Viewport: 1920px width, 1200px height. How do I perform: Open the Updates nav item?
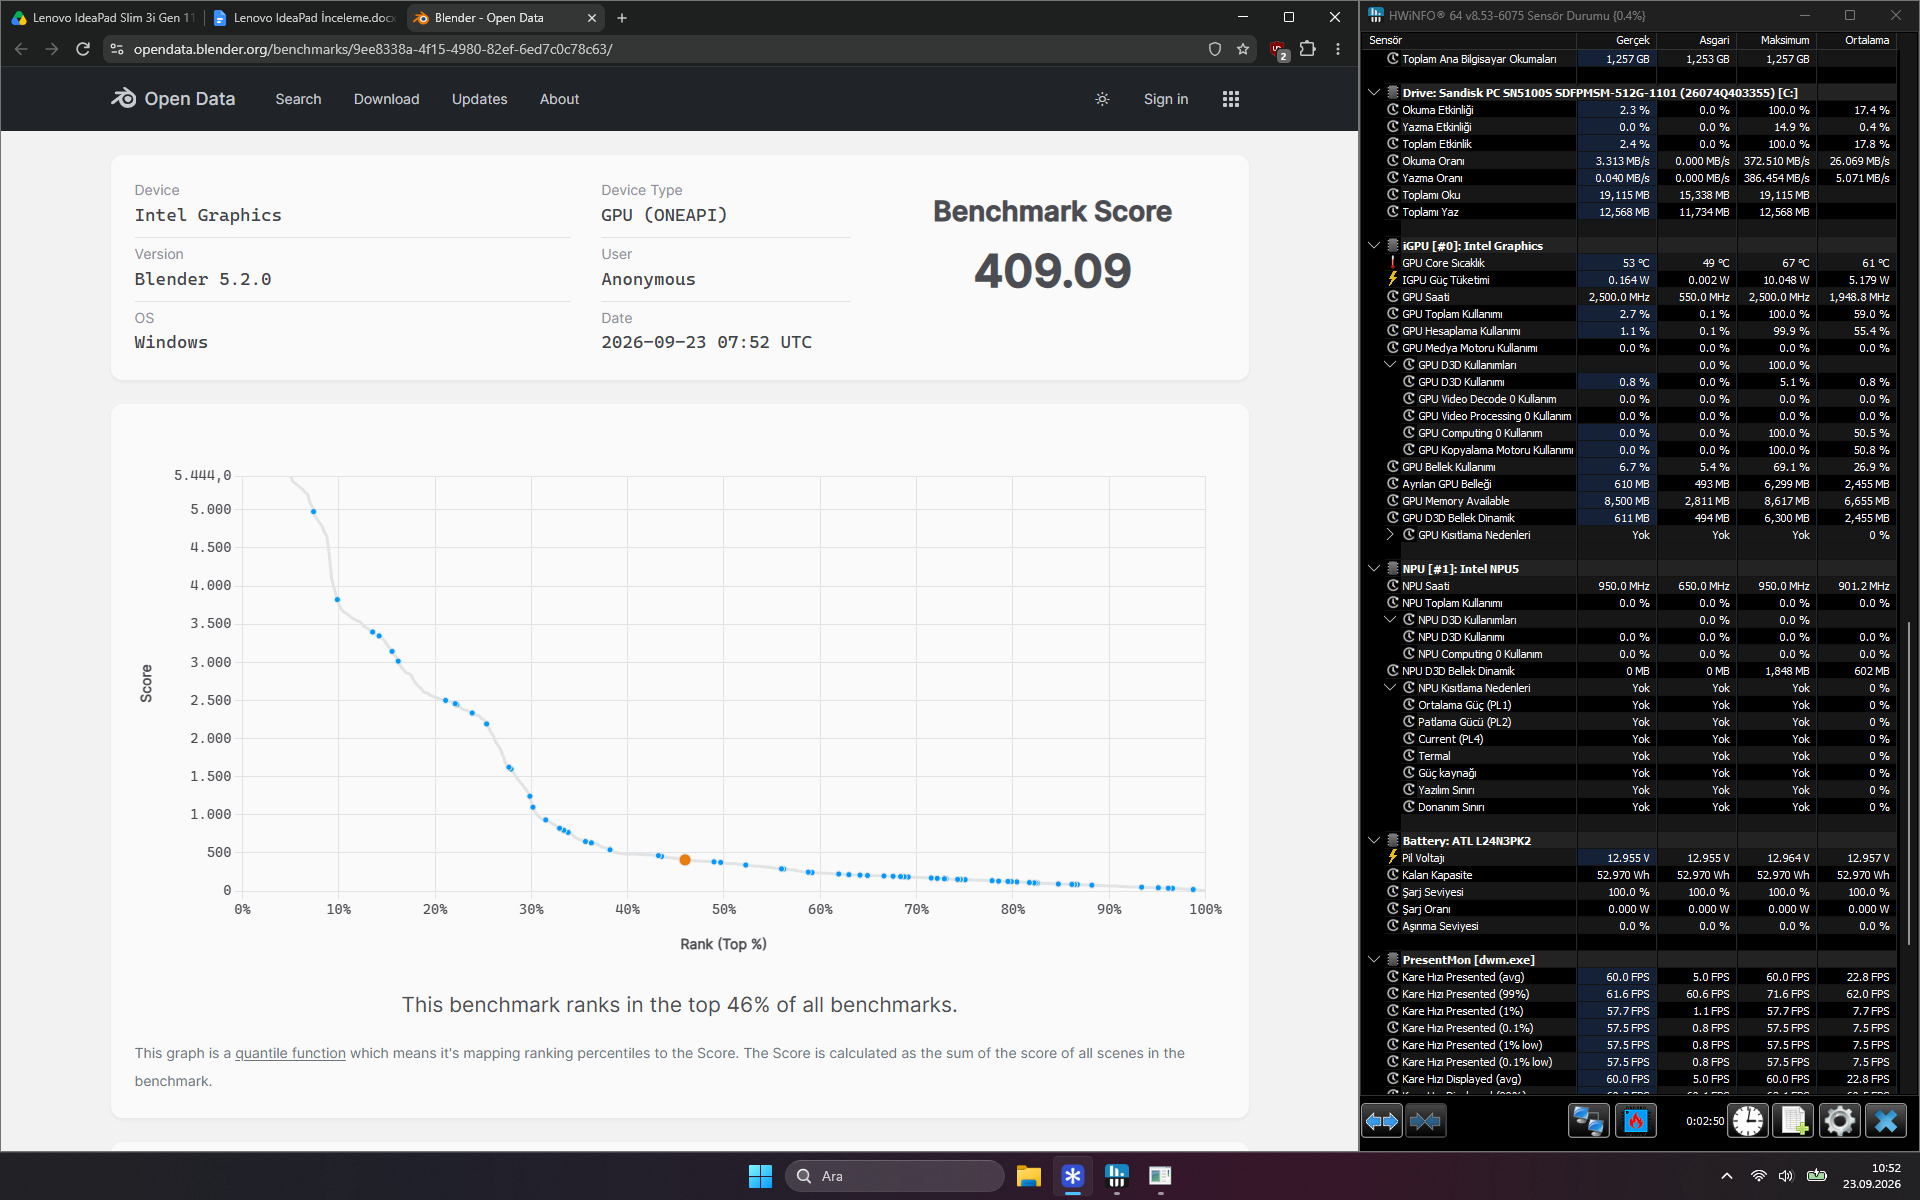tap(479, 99)
